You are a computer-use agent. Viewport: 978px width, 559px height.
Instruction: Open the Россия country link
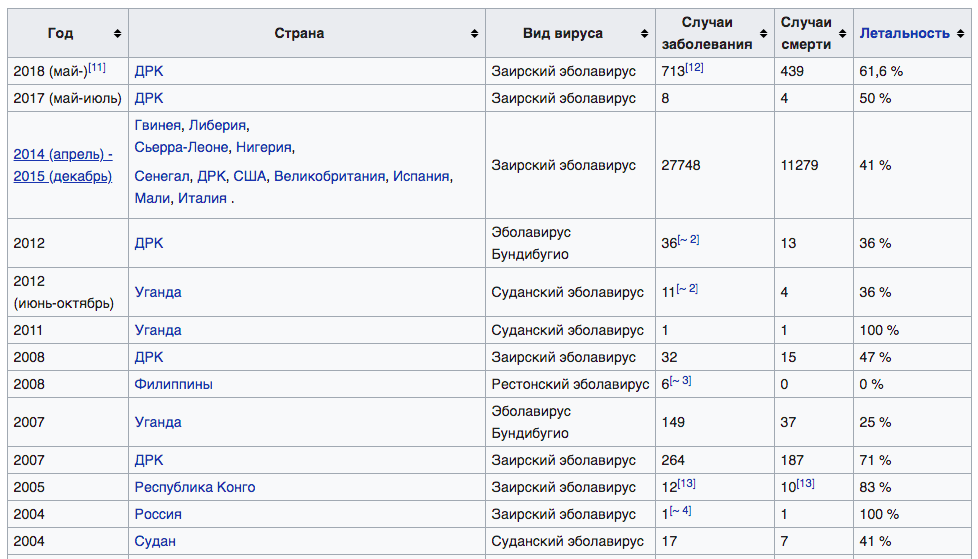(158, 515)
